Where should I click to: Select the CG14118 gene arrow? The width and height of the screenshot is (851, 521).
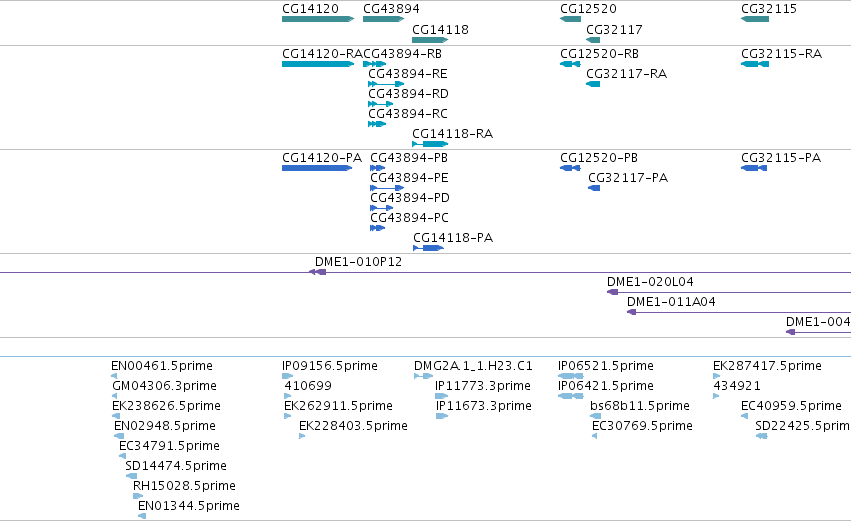tap(430, 40)
